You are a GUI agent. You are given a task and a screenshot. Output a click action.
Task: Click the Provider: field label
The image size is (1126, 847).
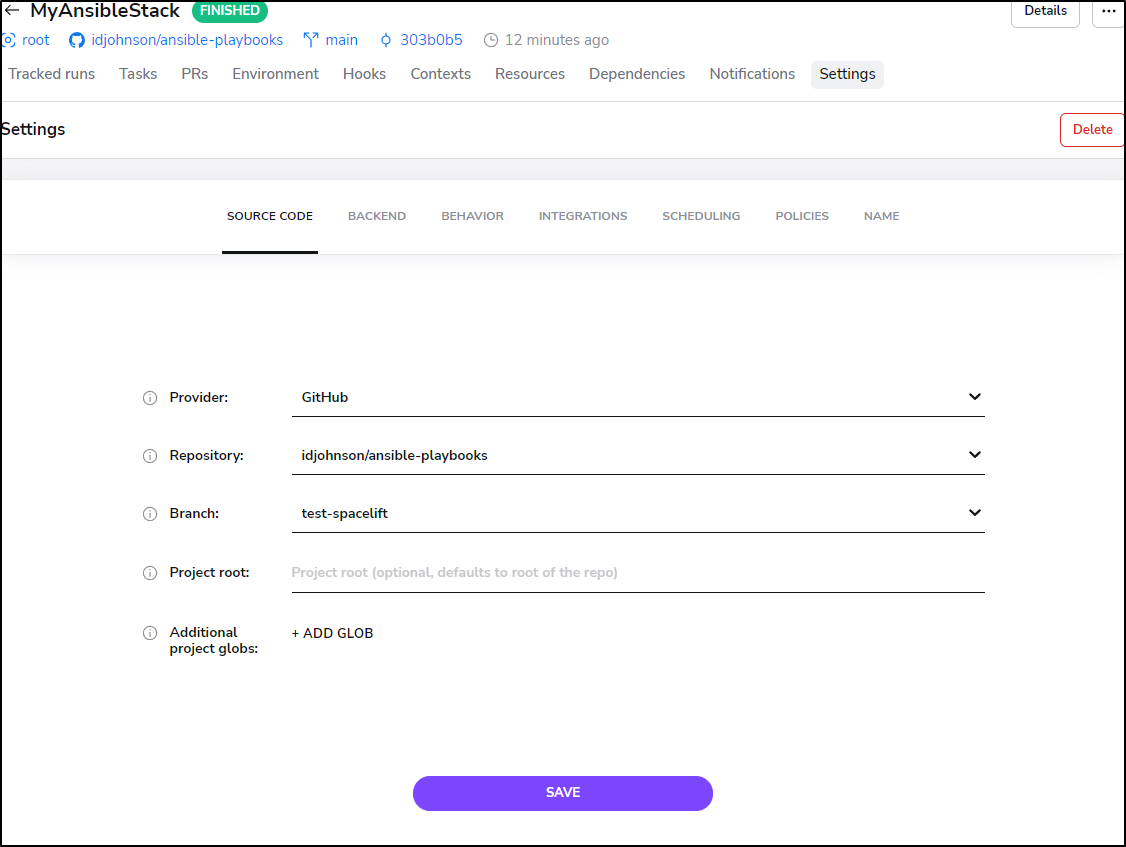(x=199, y=397)
